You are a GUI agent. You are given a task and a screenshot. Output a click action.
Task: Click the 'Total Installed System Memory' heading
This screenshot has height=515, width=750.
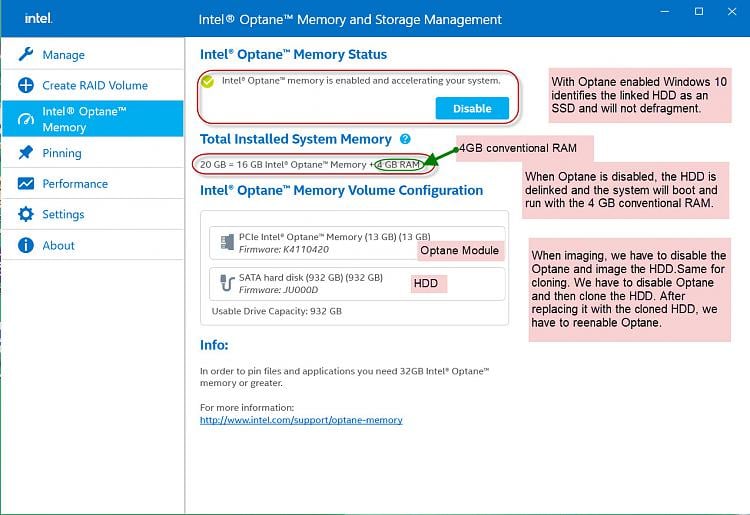pos(296,139)
